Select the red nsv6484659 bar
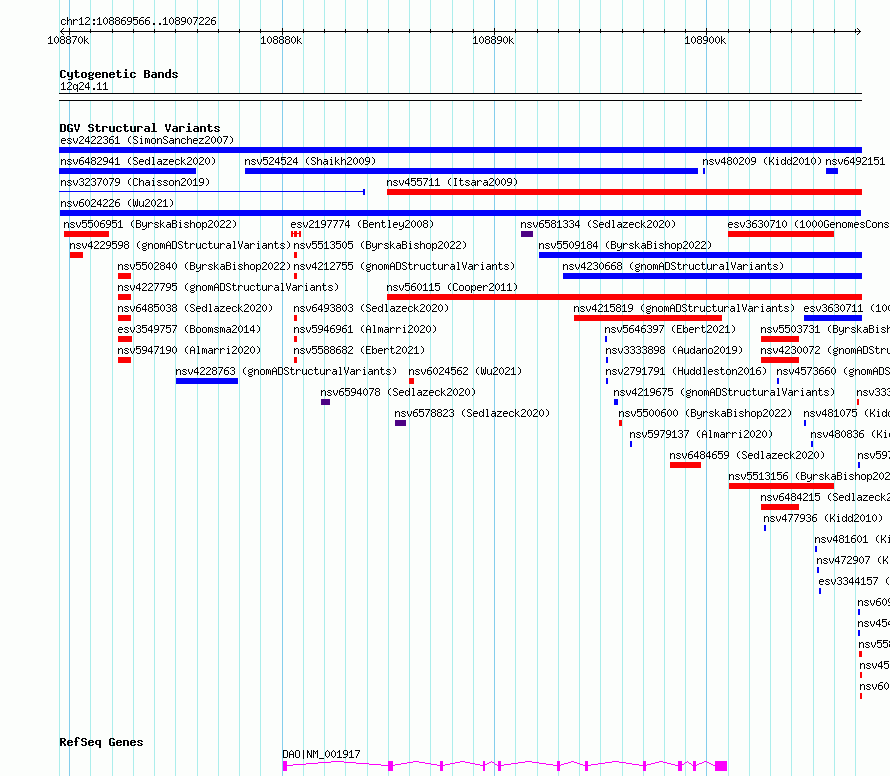The height and width of the screenshot is (776, 890). click(x=685, y=465)
